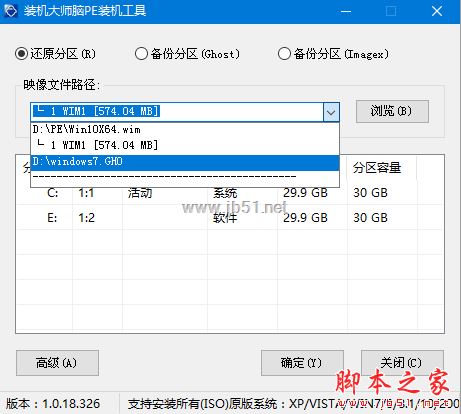Close the window with the X icon

click(x=437, y=11)
